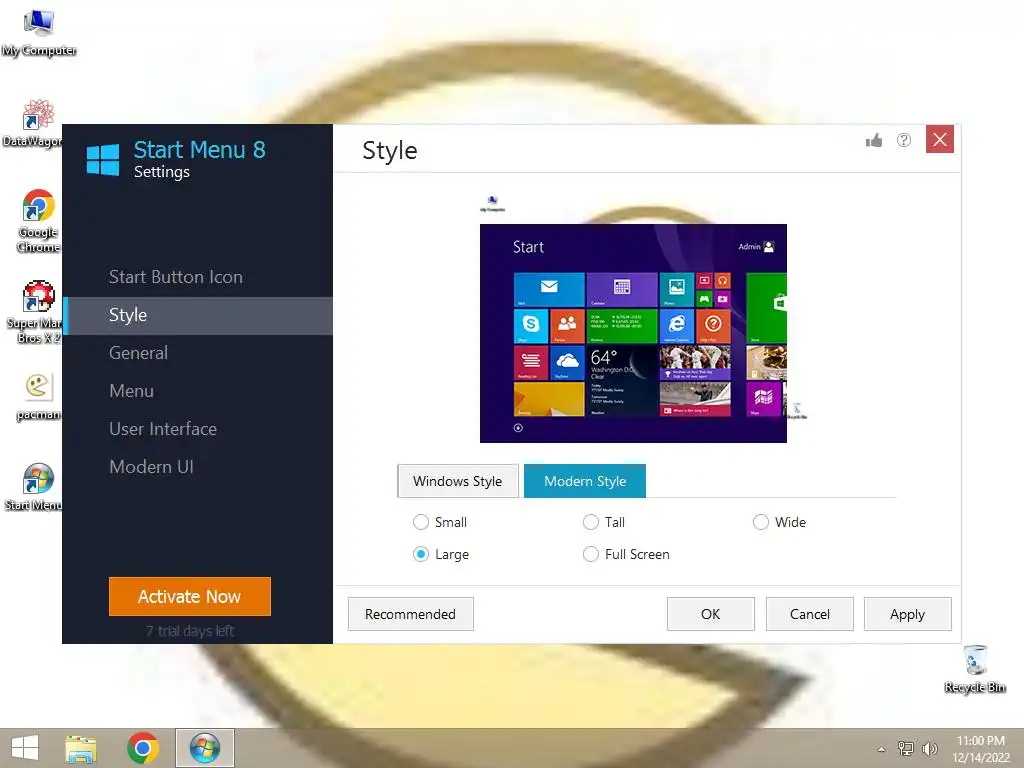Click the Activate Now button
1024x768 pixels.
pos(189,596)
